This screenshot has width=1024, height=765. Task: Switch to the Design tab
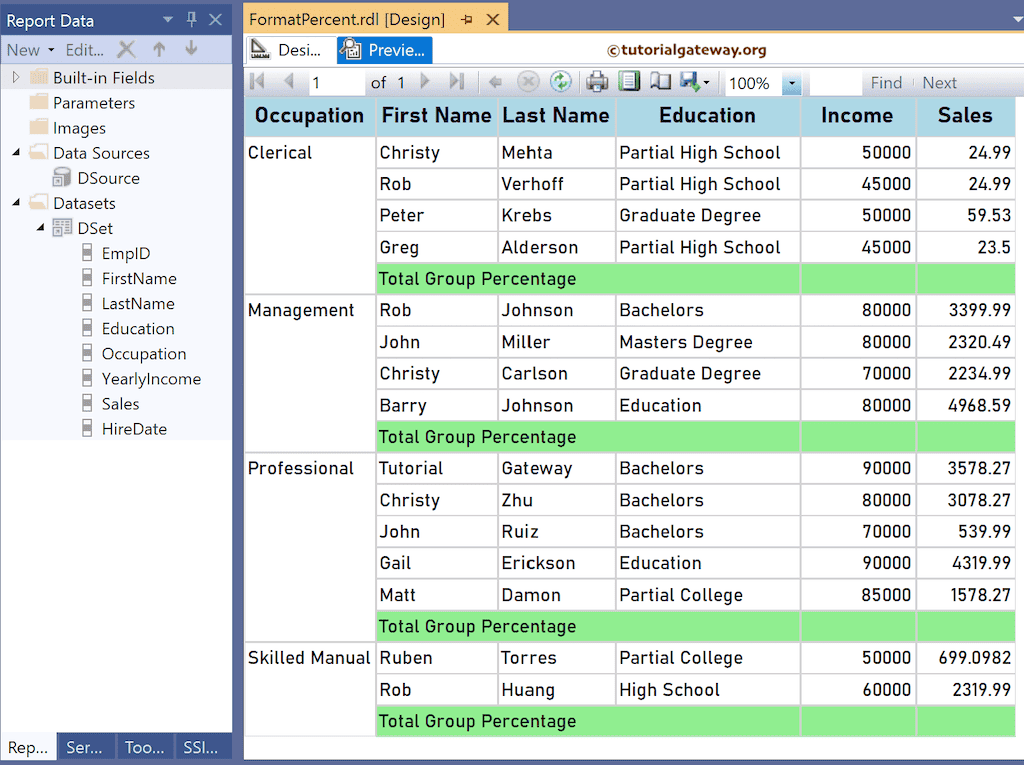pos(289,49)
